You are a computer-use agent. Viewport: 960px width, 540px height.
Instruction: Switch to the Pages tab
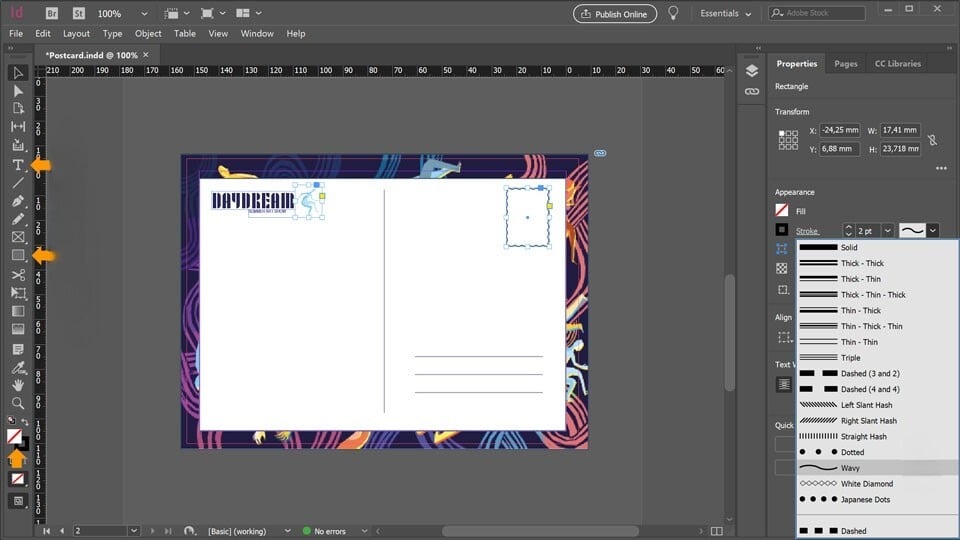[x=846, y=64]
